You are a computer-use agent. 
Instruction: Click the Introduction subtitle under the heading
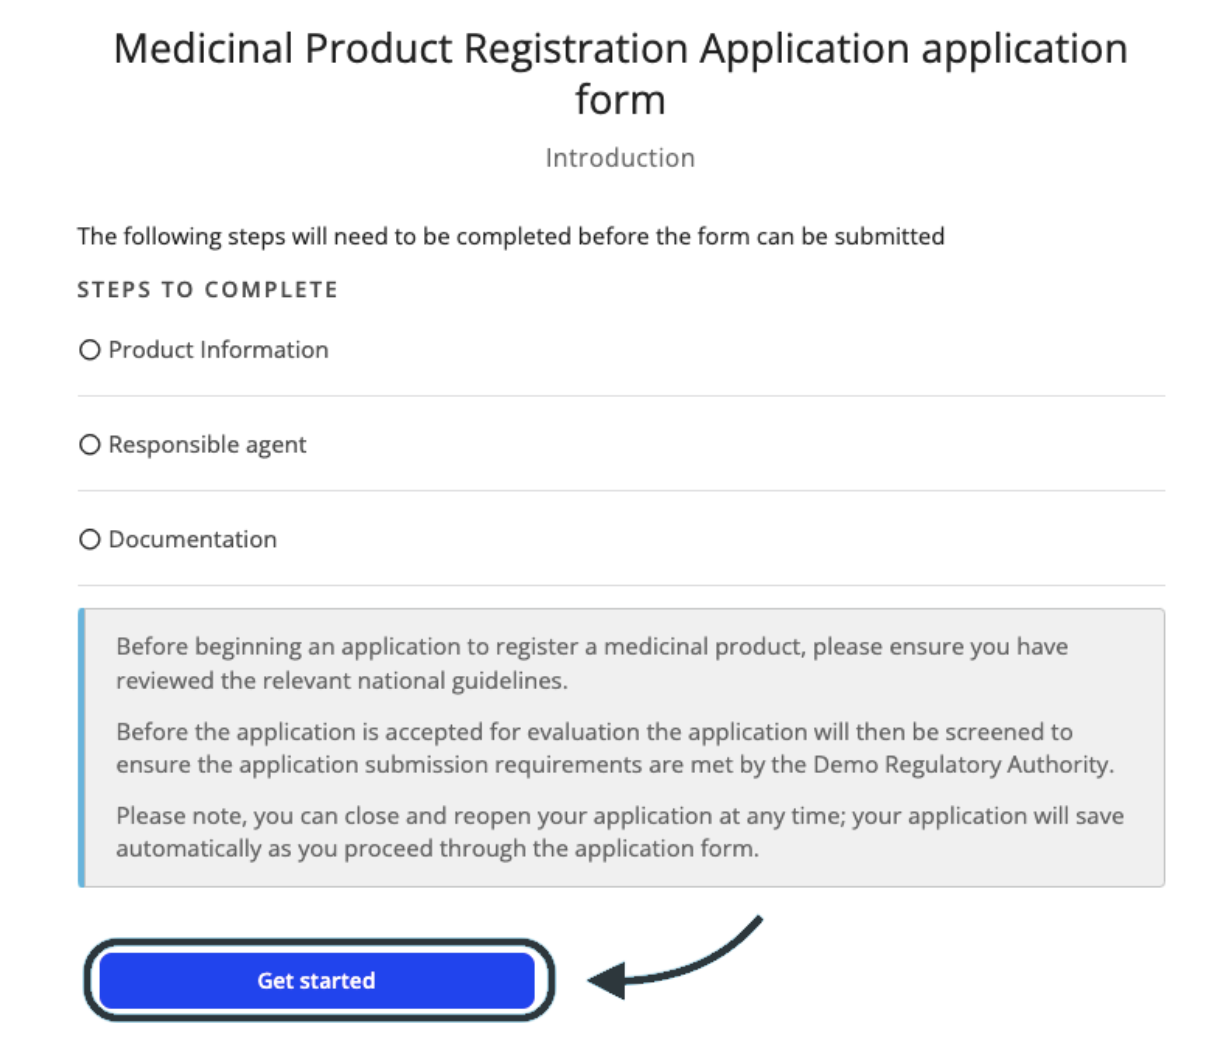[620, 158]
